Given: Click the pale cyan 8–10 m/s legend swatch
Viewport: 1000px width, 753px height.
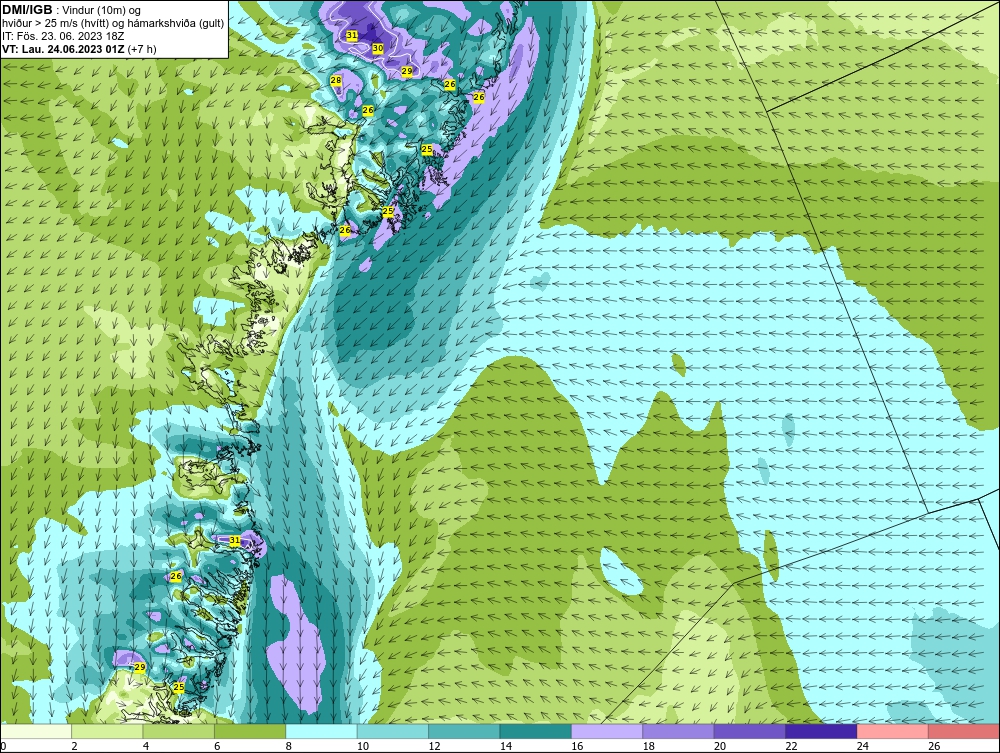Looking at the screenshot, I should click(321, 731).
